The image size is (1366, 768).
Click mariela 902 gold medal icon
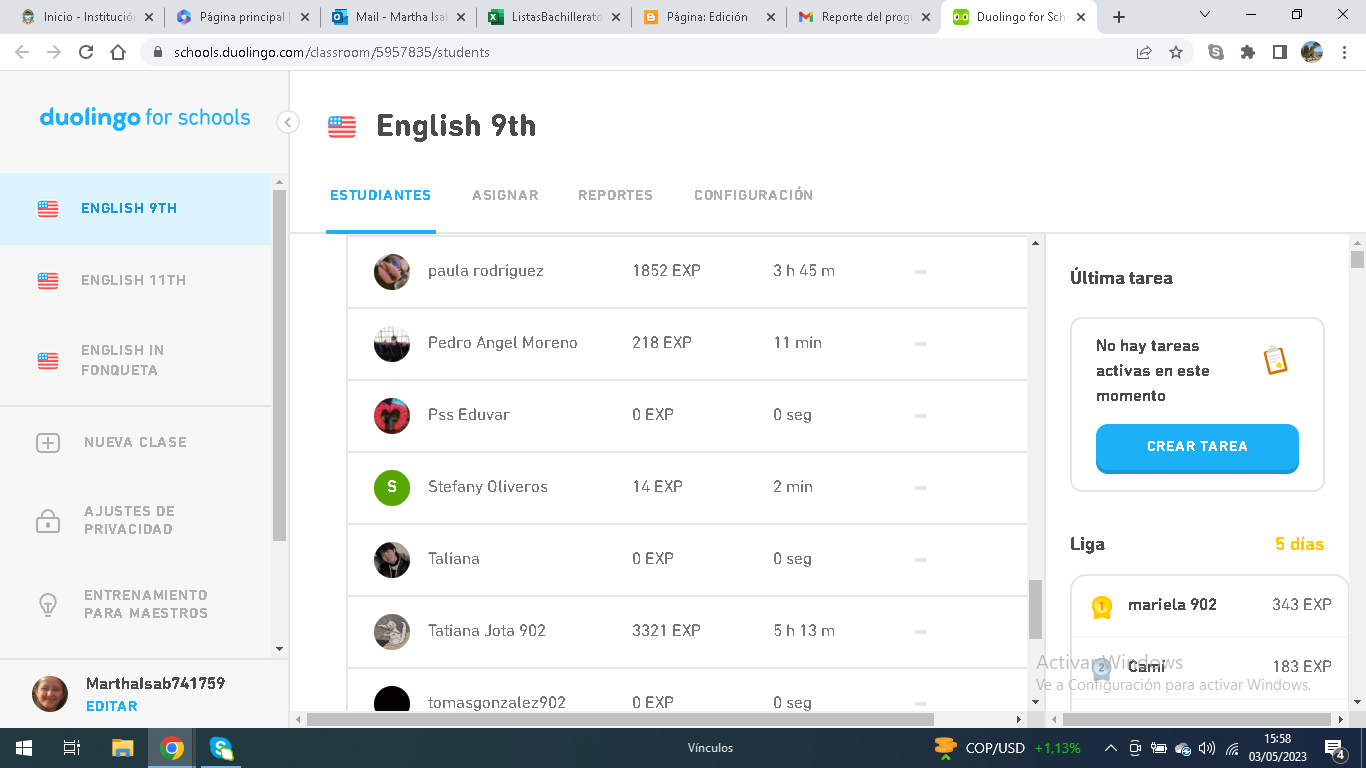tap(1101, 606)
